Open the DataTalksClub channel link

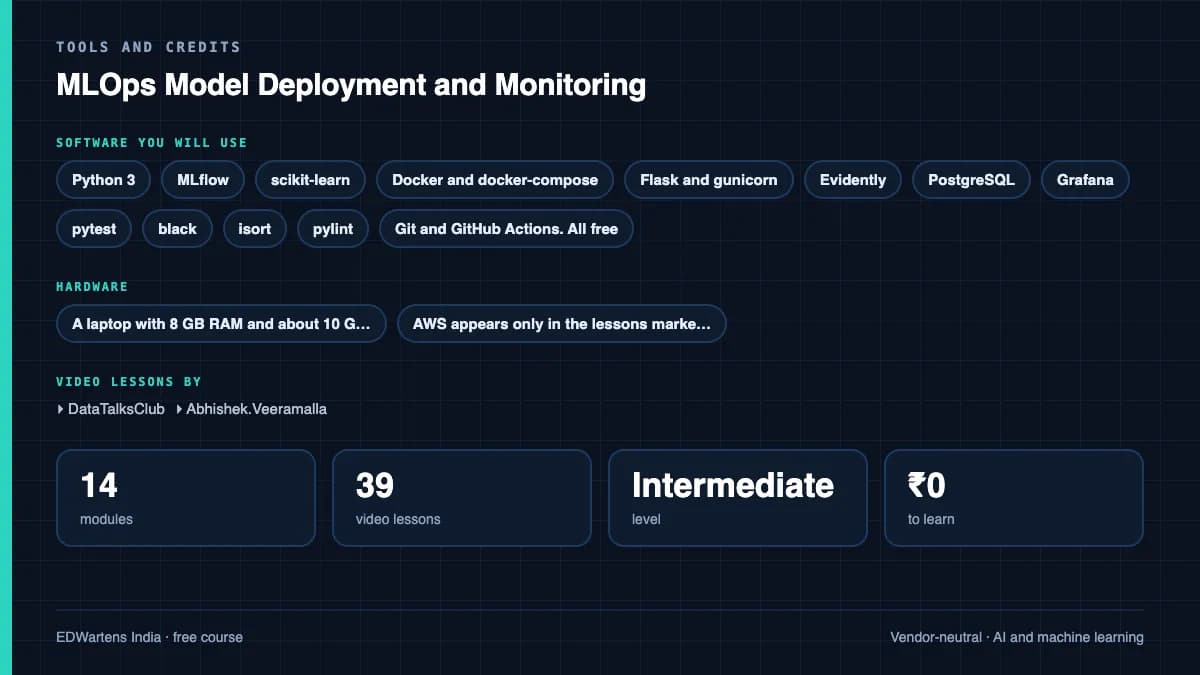[116, 409]
